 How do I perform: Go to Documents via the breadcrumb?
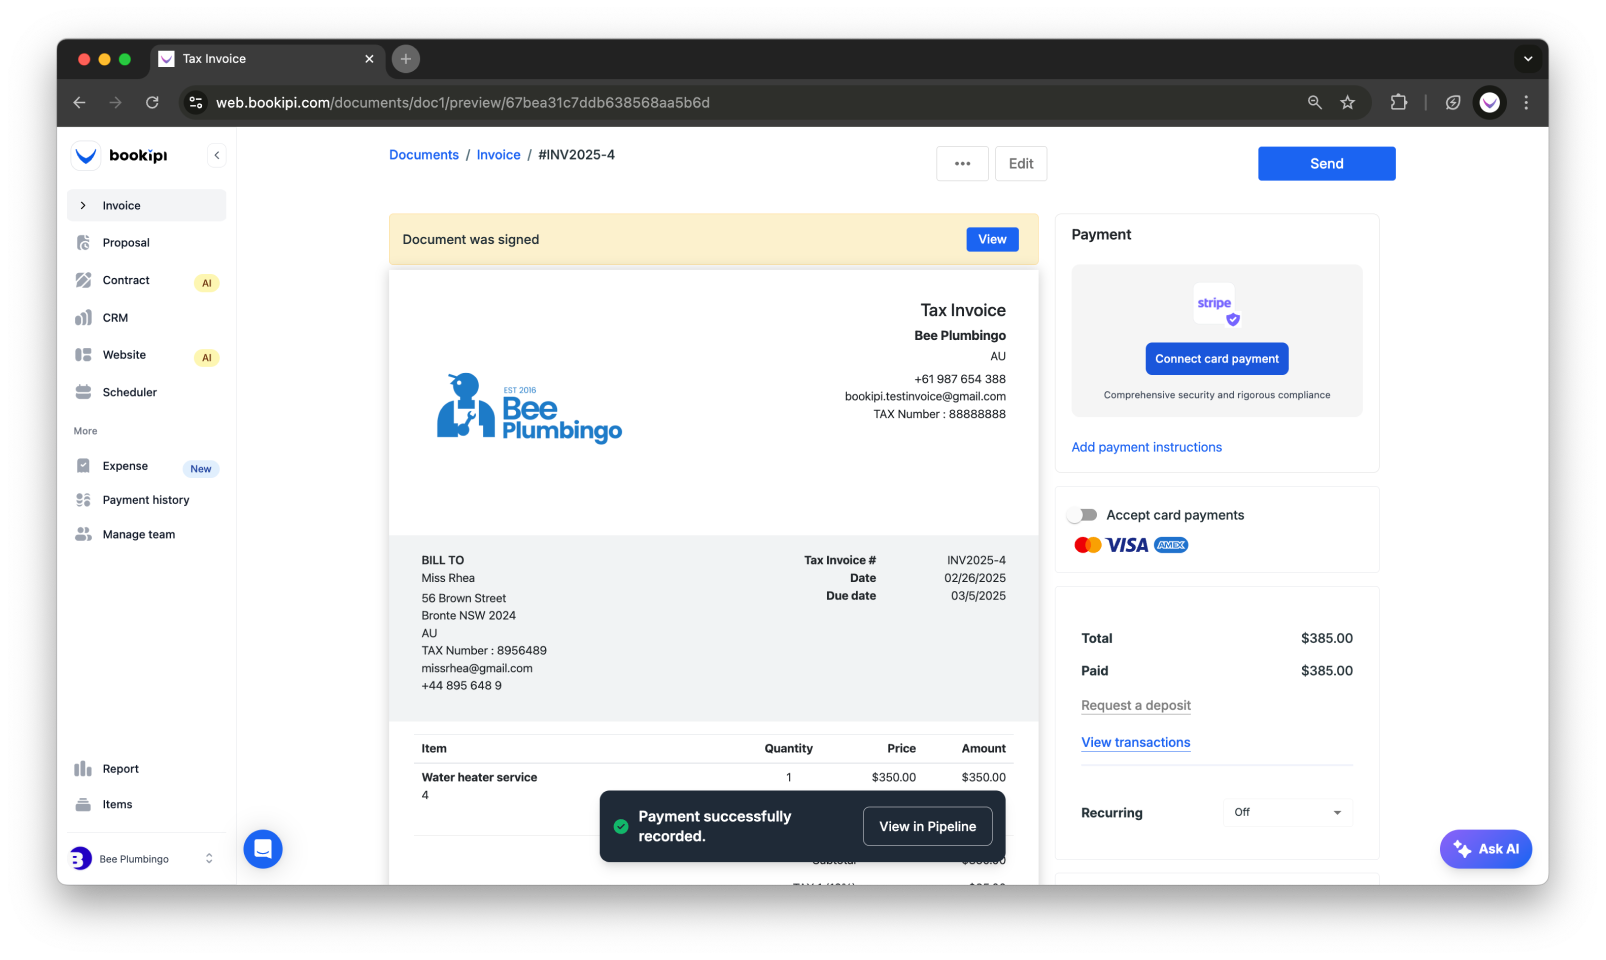(x=423, y=154)
